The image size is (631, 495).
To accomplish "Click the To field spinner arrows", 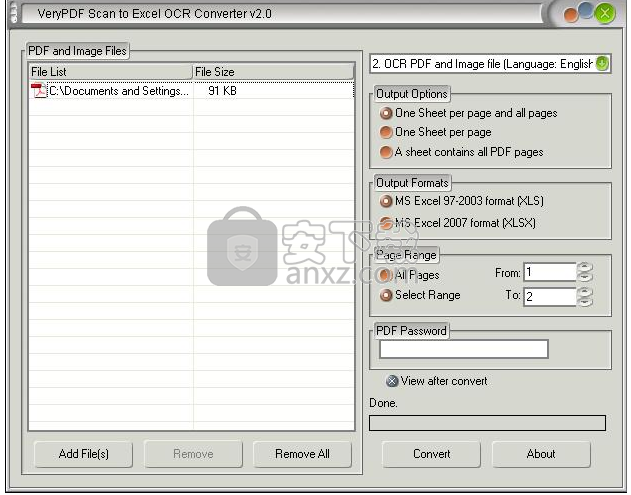I will (x=585, y=297).
